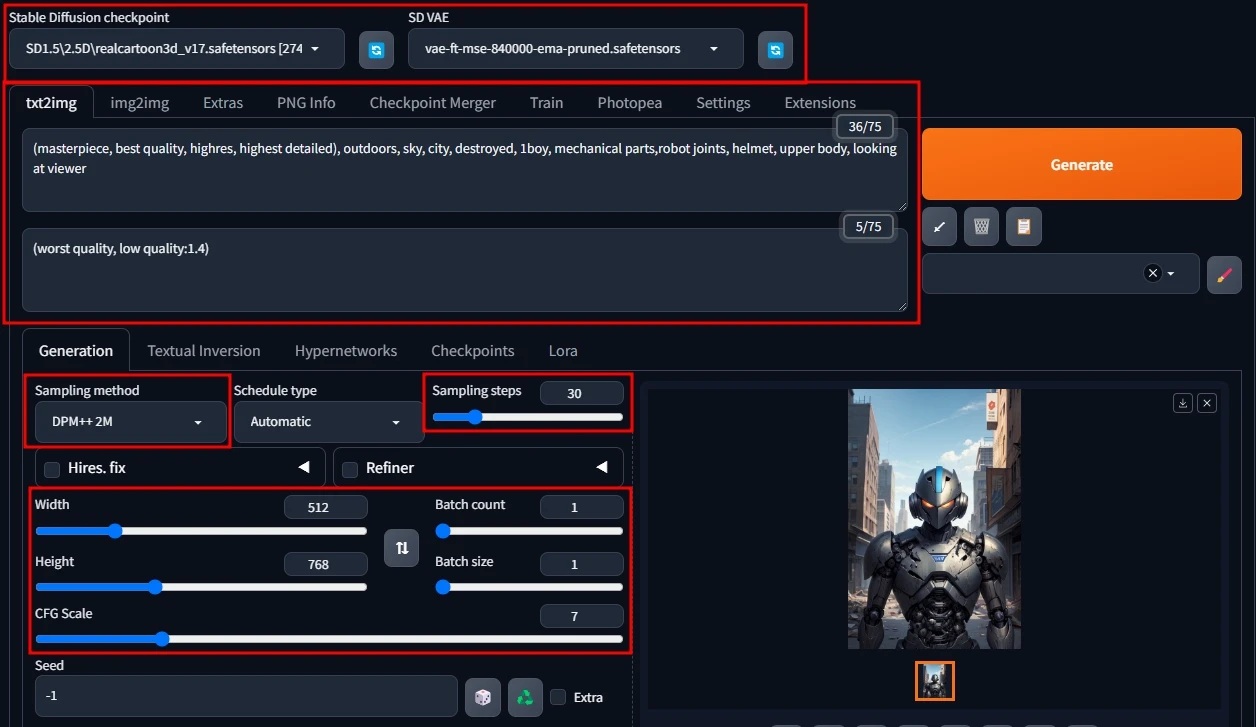Image resolution: width=1256 pixels, height=727 pixels.
Task: Open the PNG Info tab
Action: point(306,103)
